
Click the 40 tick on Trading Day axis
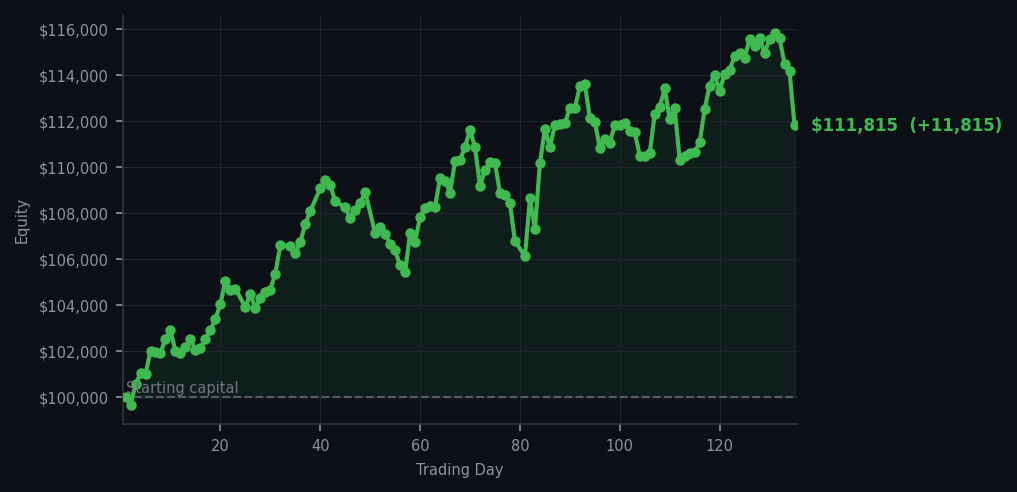click(x=320, y=445)
